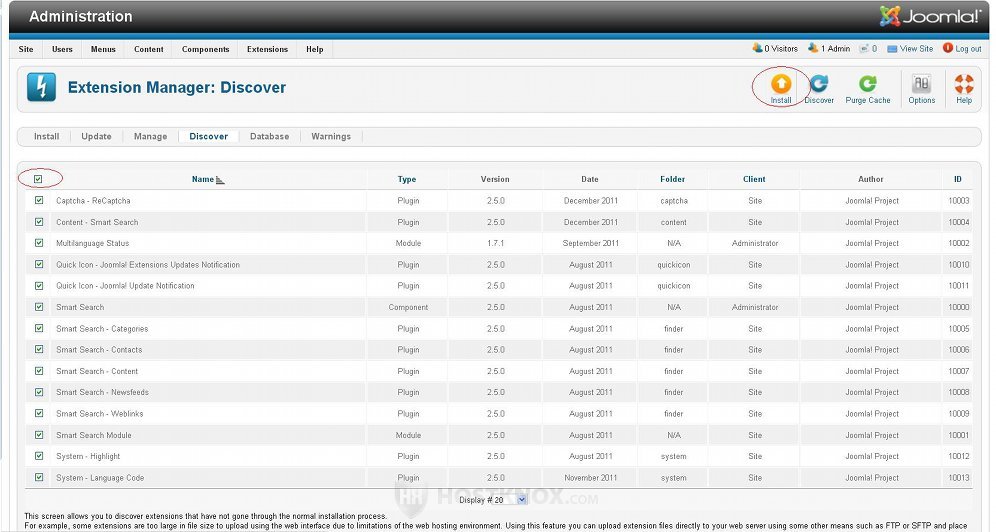996x532 pixels.
Task: Switch to the Database tab
Action: (269, 136)
